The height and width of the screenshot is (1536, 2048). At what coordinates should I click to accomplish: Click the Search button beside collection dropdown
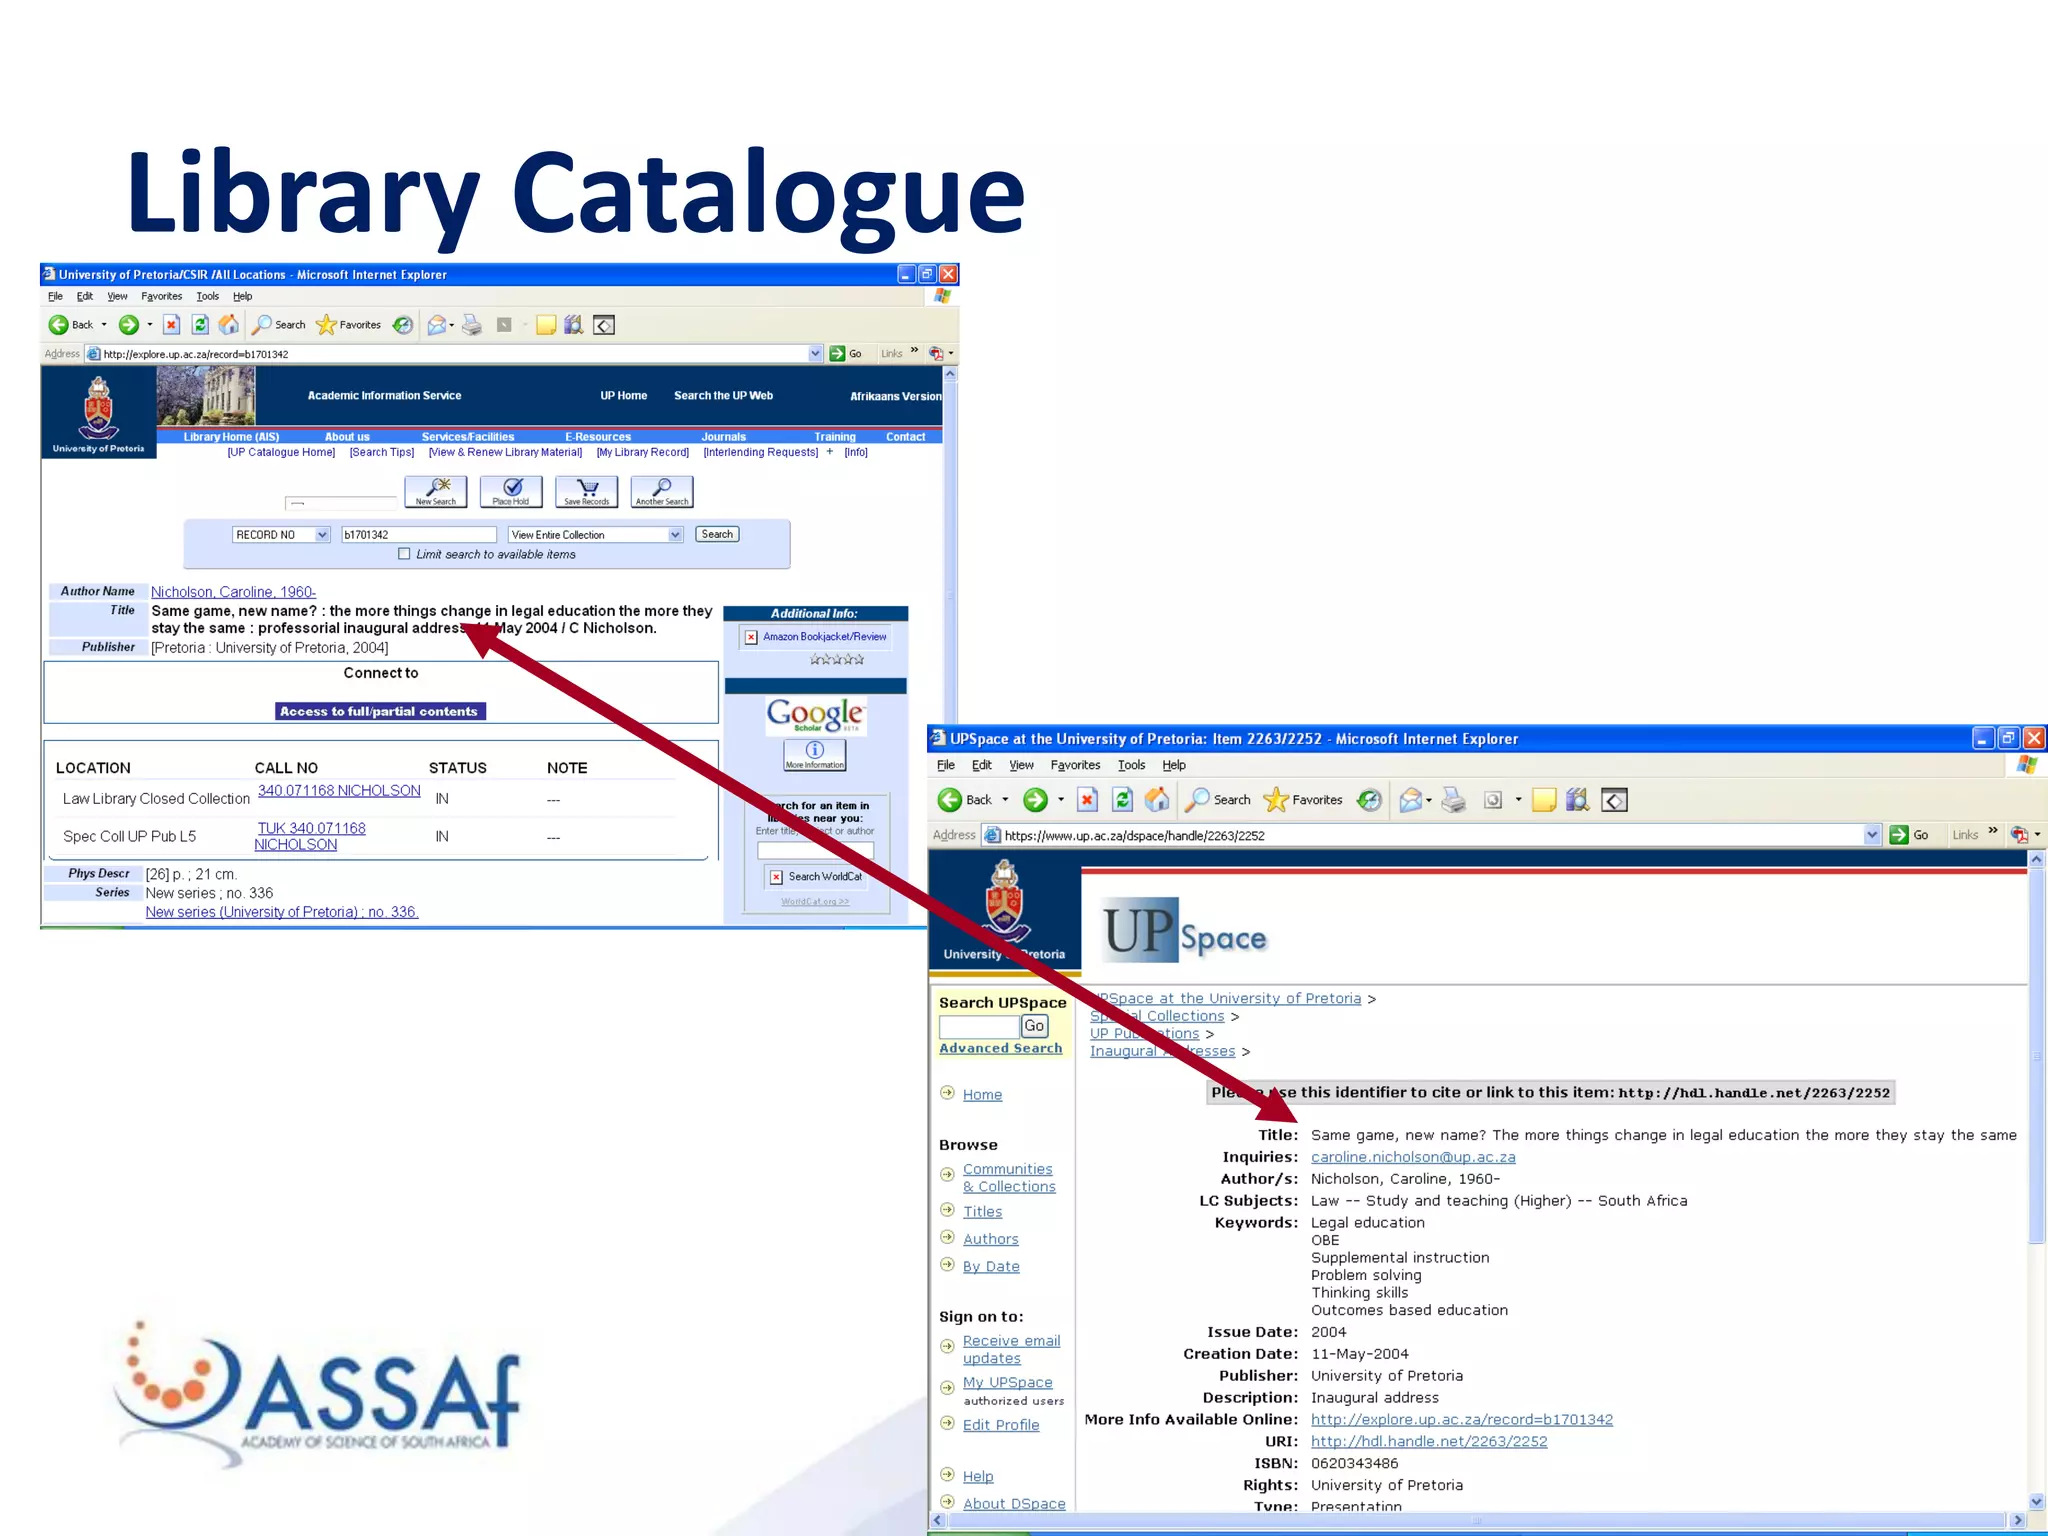tap(717, 534)
